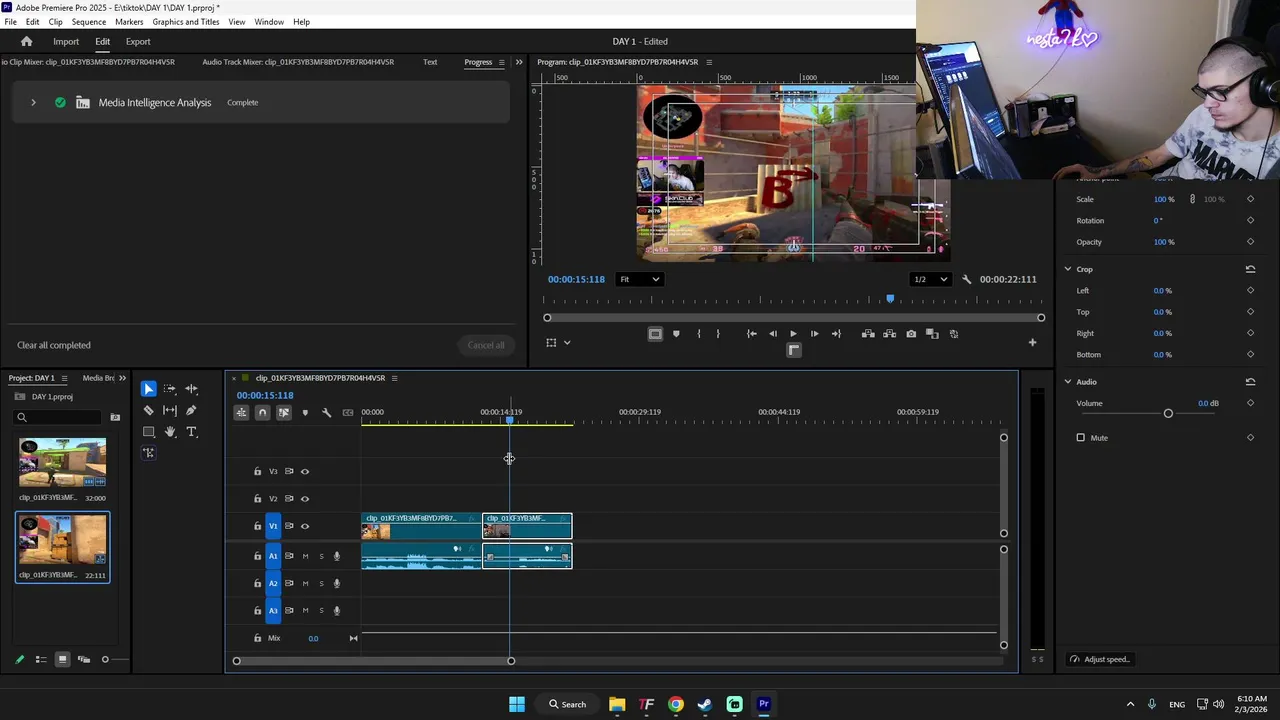The width and height of the screenshot is (1280, 720).
Task: Toggle V1 track visibility eye
Action: coord(305,526)
